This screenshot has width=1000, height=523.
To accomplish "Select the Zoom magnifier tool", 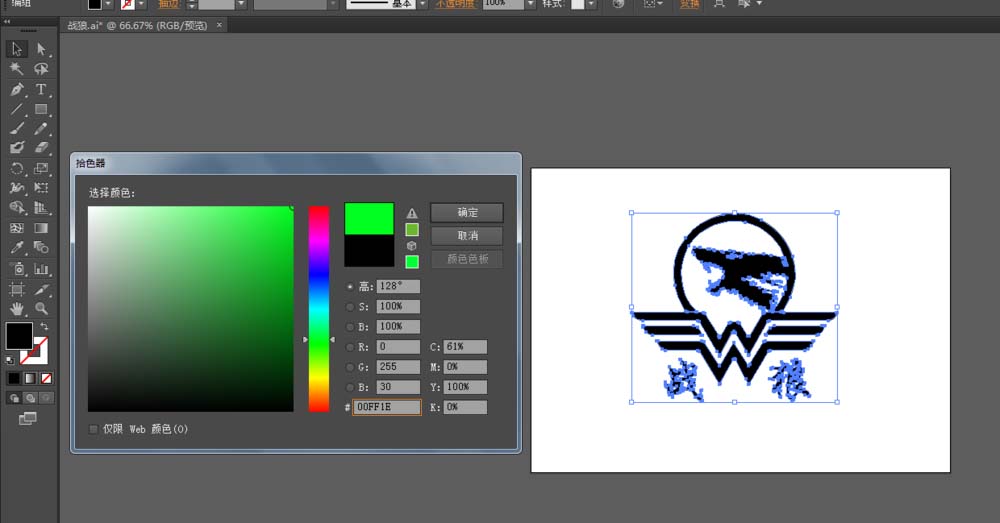I will click(41, 309).
